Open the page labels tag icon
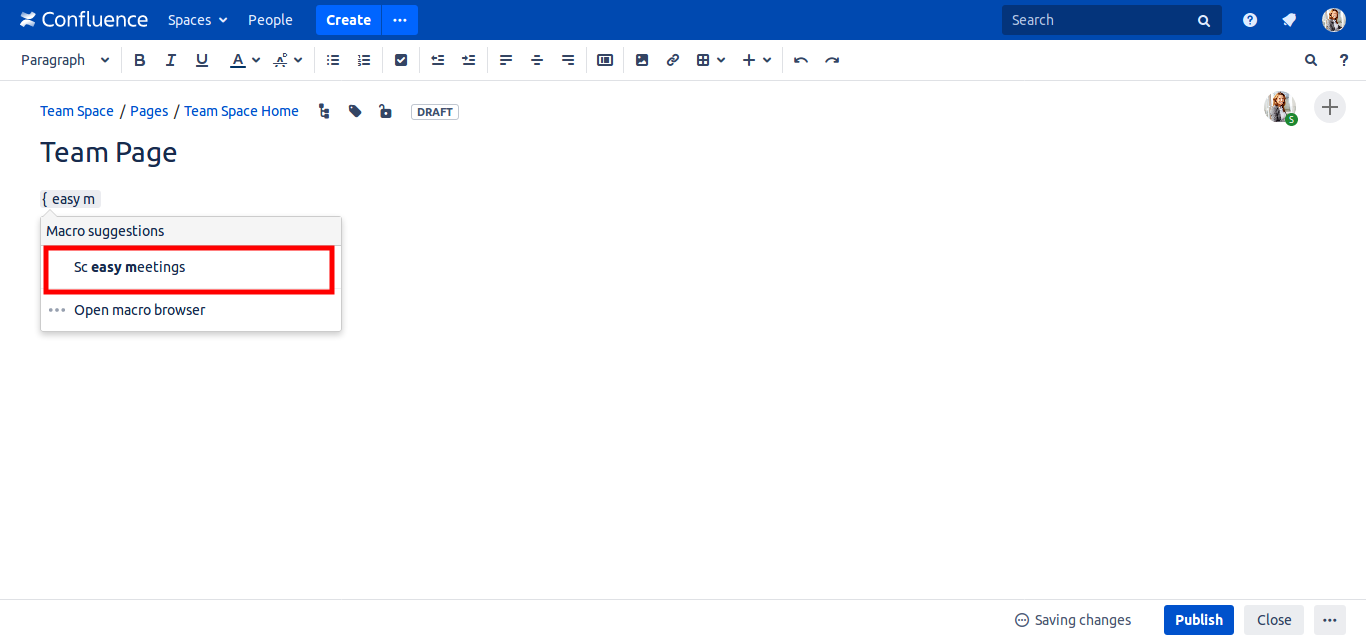Image resolution: width=1366 pixels, height=640 pixels. [355, 111]
